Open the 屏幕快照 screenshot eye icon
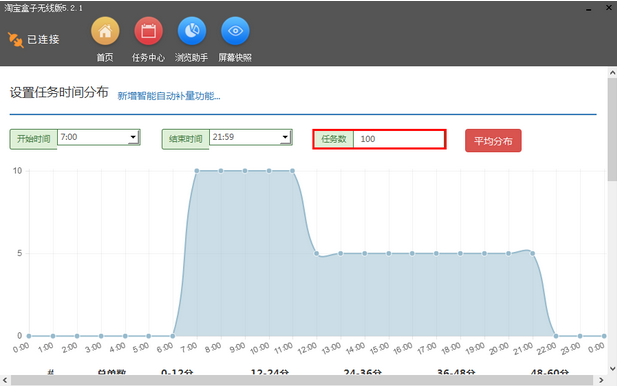The width and height of the screenshot is (617, 387). tap(235, 31)
